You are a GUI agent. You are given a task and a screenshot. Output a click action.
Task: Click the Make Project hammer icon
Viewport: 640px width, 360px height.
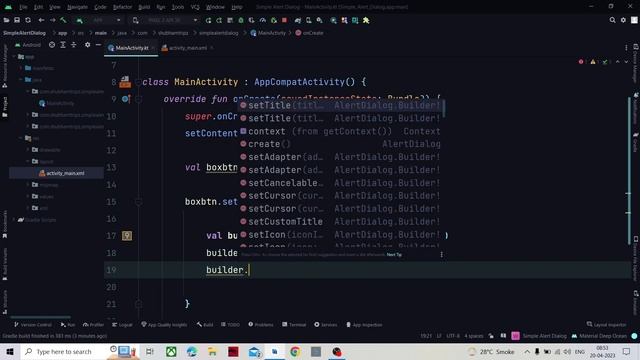coord(63,20)
